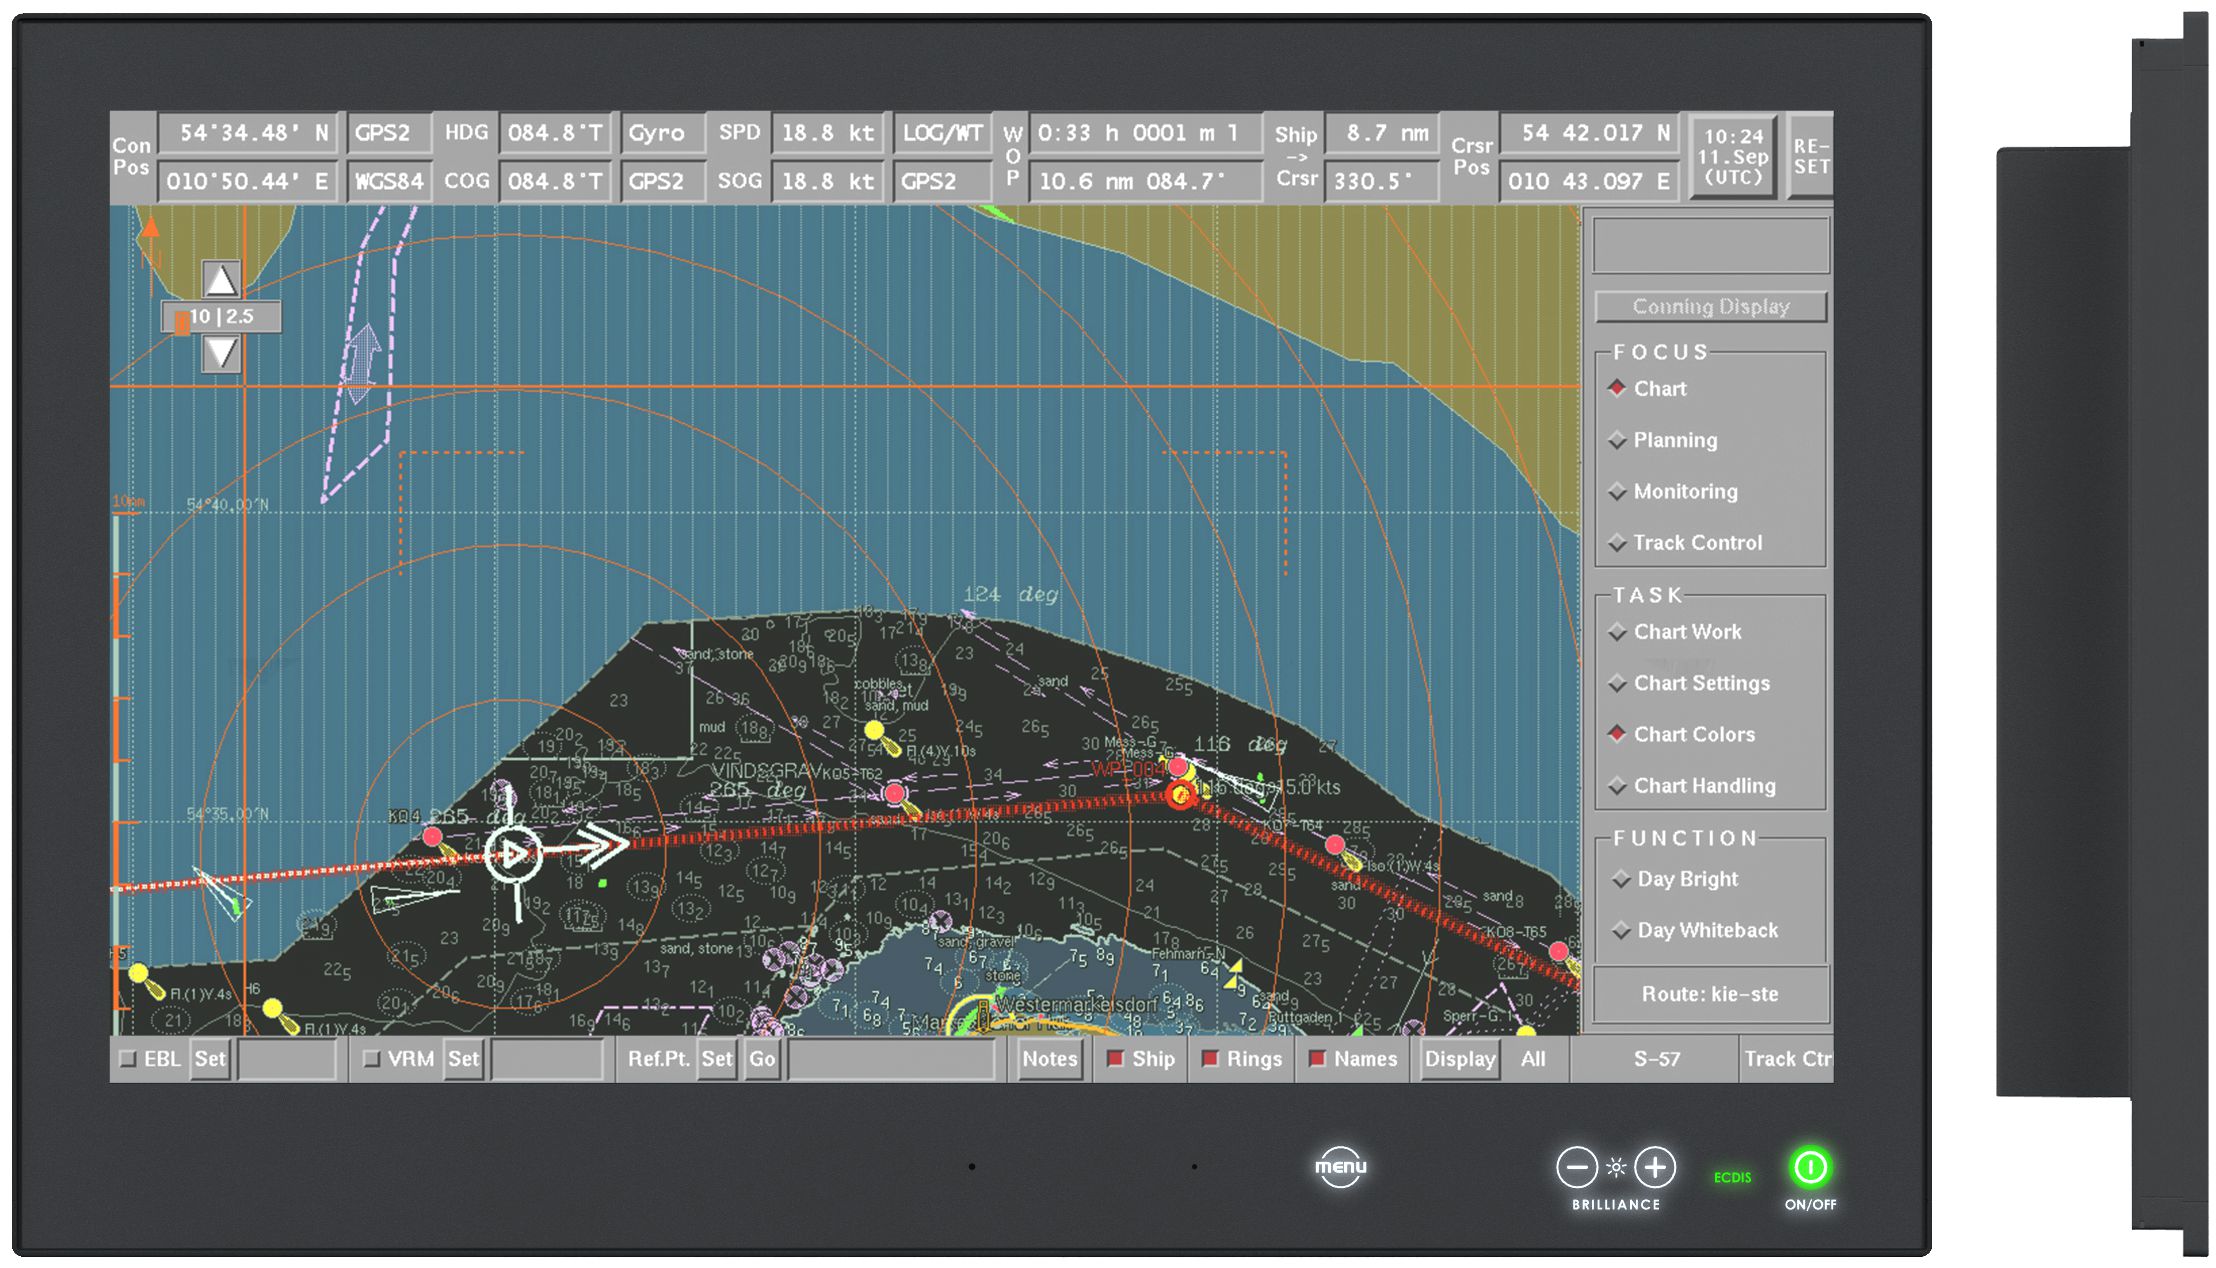Click the orange north arrow indicator

pos(149,230)
